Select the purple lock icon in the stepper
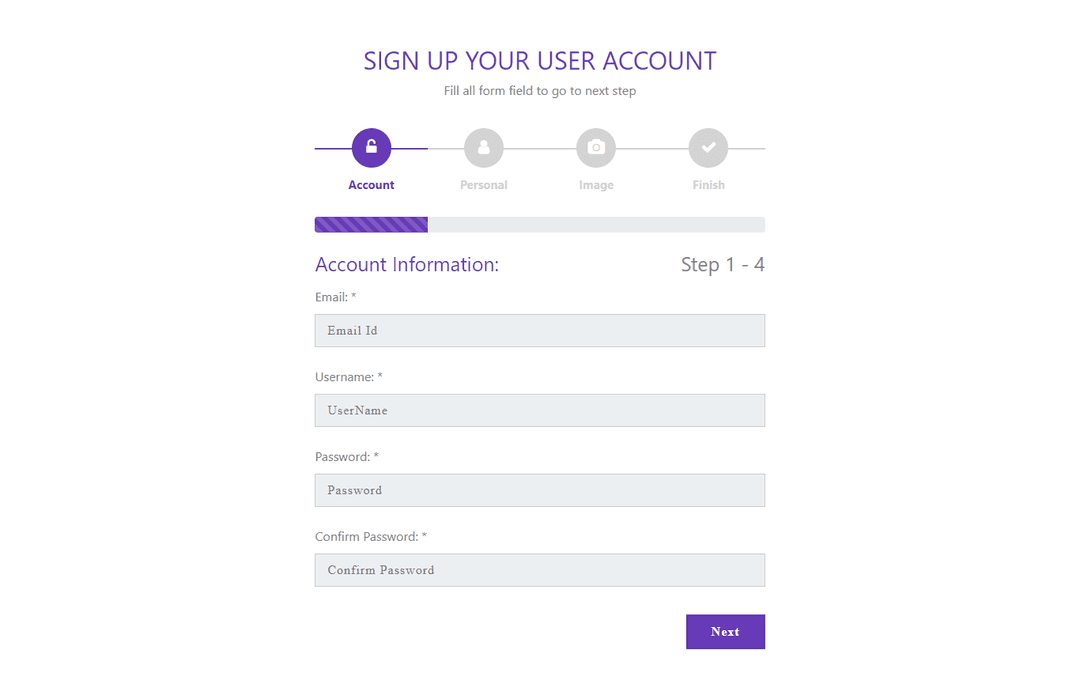This screenshot has height=692, width=1080. [x=371, y=146]
